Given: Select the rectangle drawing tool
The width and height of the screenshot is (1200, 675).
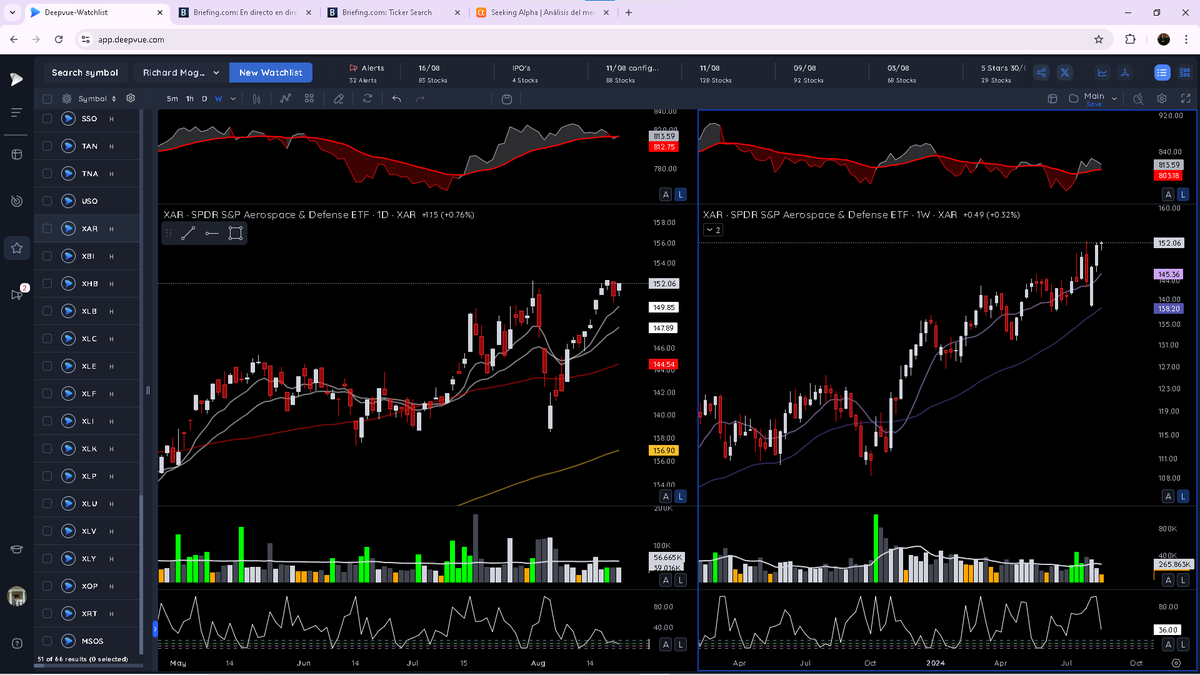Looking at the screenshot, I should tap(235, 233).
